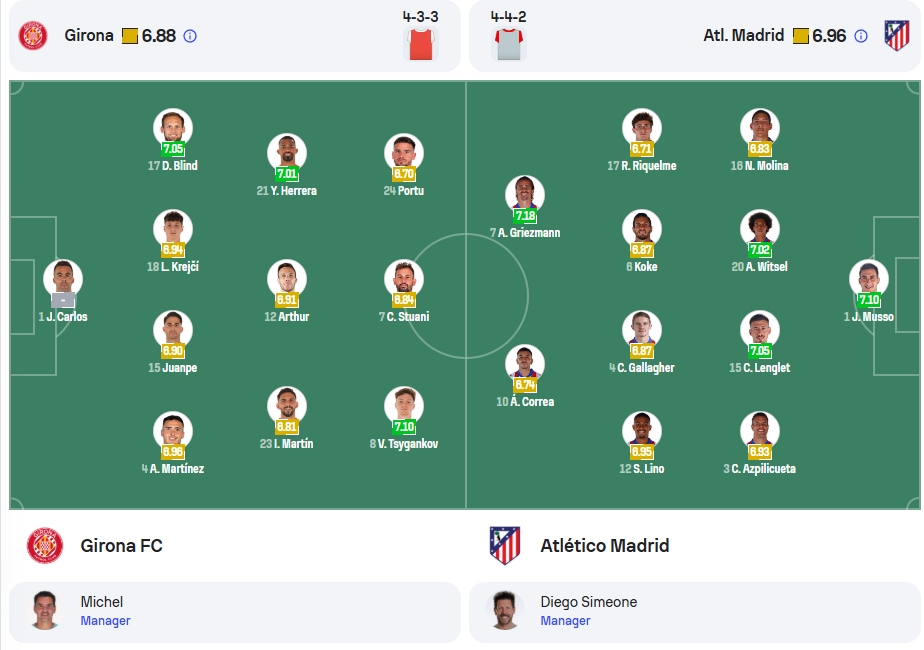Select goalkeeper J. Musso's avatar
Viewport: 924px width, 650px height.
[x=869, y=278]
